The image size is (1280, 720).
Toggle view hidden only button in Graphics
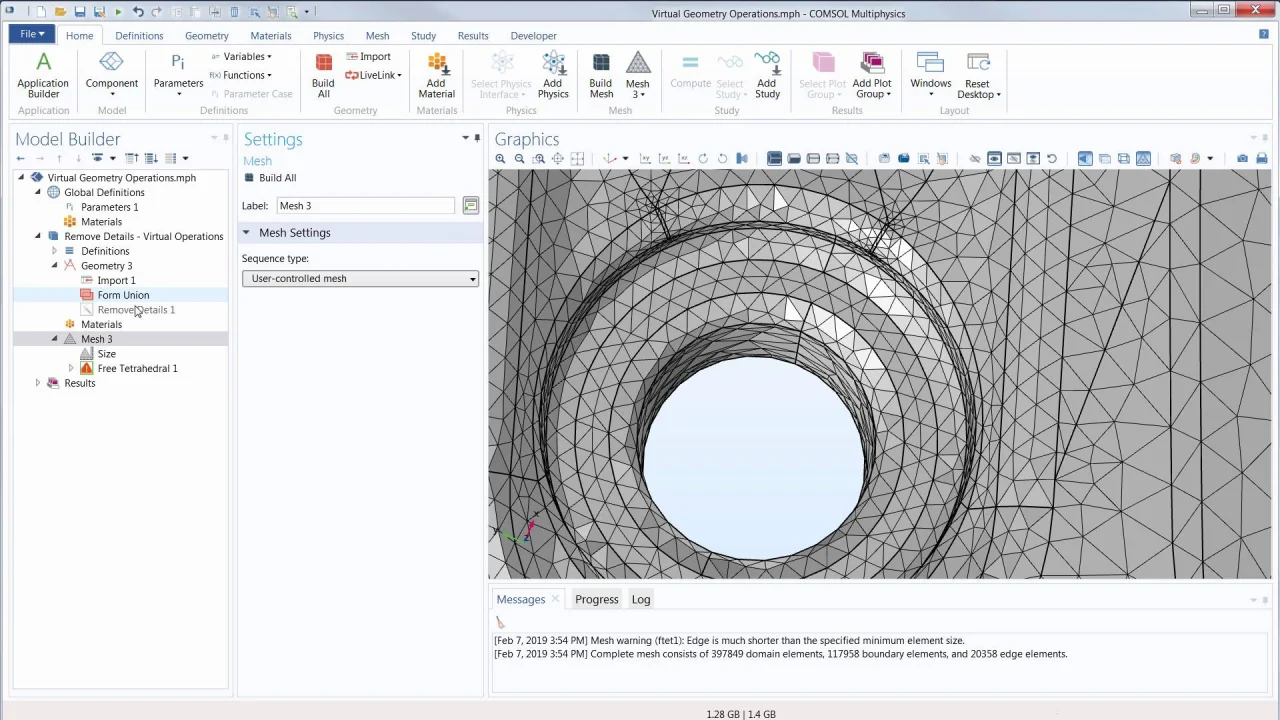(1013, 159)
